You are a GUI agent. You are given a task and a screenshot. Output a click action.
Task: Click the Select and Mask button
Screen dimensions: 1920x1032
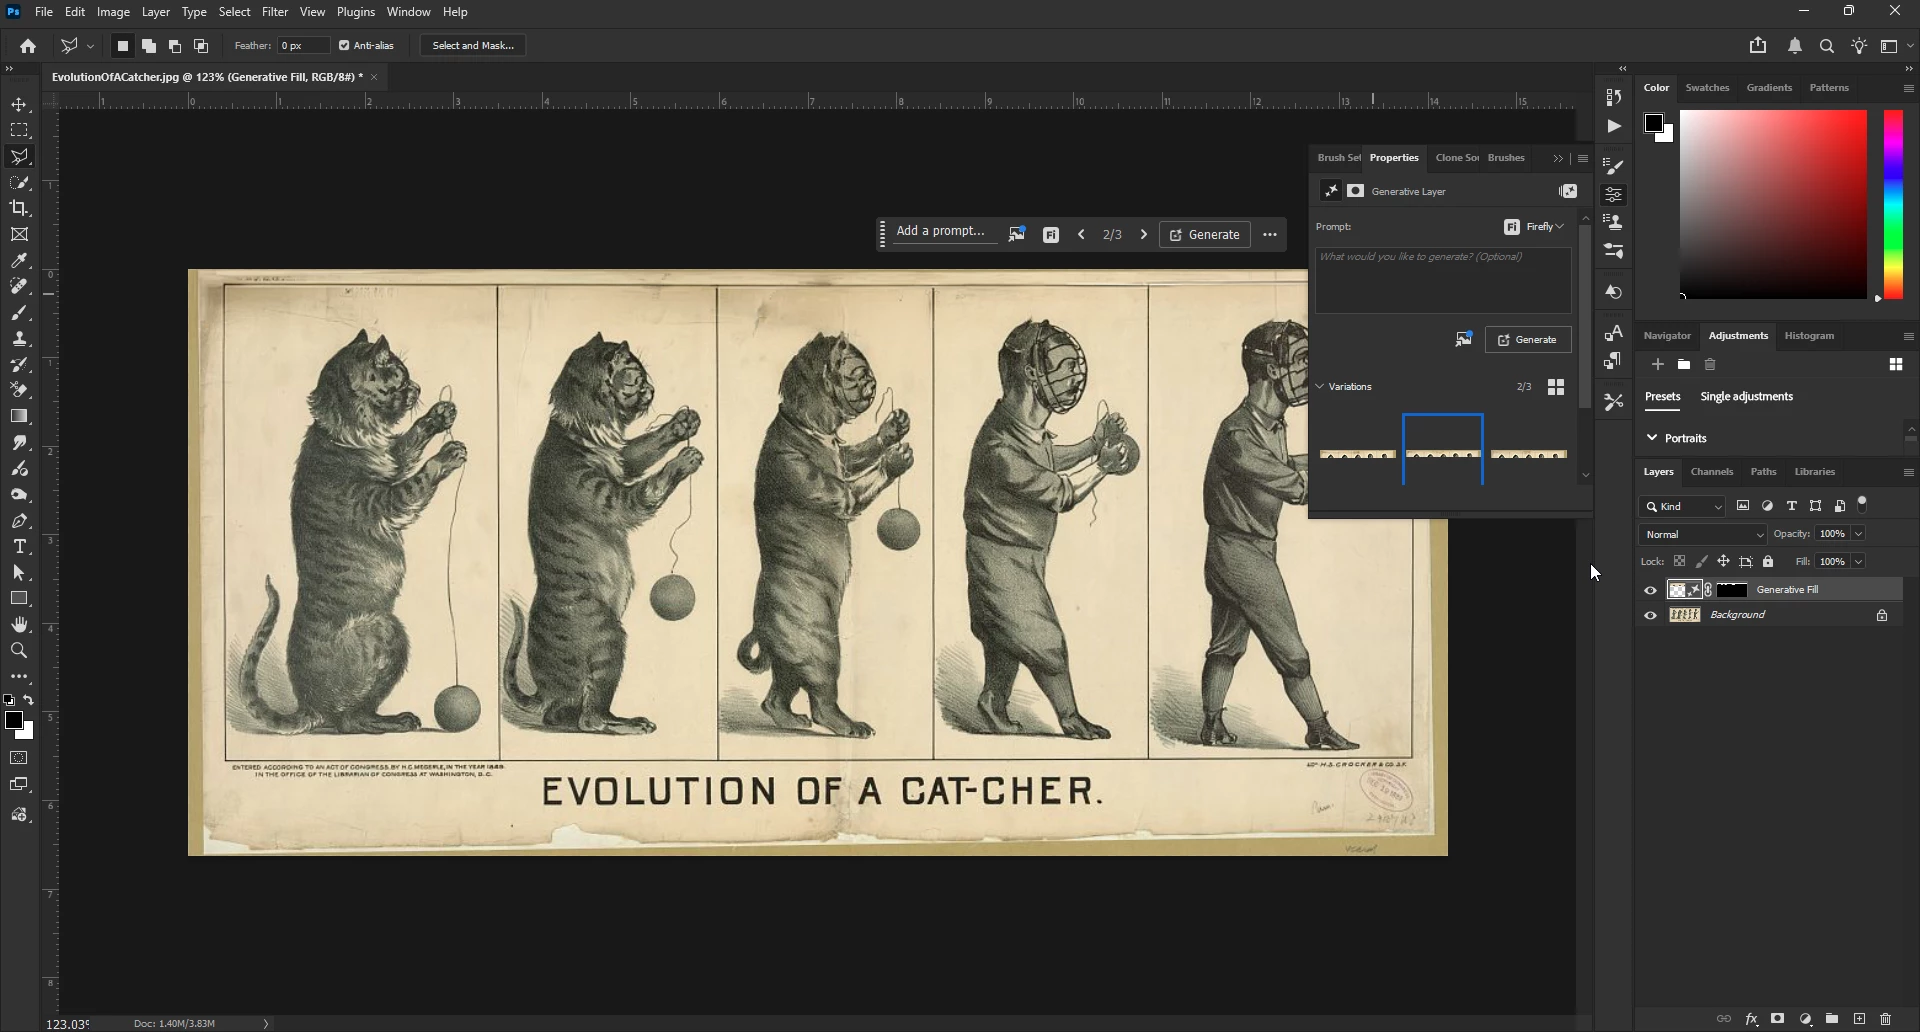click(473, 46)
